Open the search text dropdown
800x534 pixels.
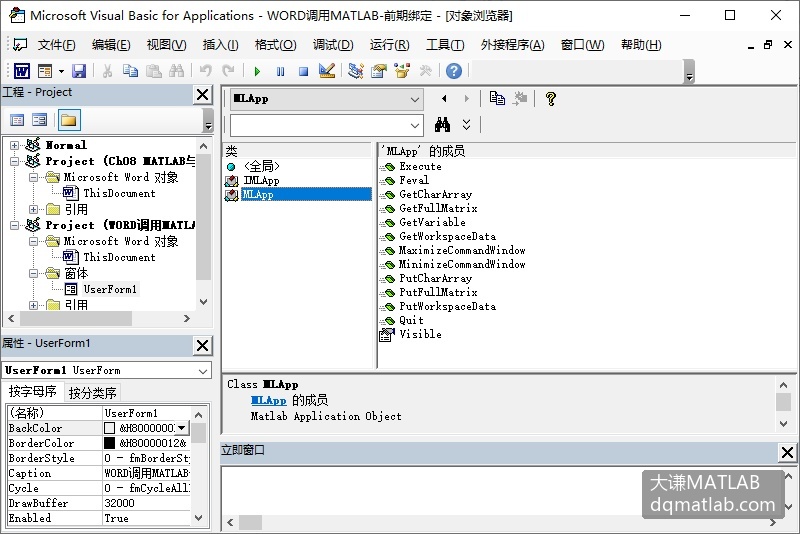415,125
